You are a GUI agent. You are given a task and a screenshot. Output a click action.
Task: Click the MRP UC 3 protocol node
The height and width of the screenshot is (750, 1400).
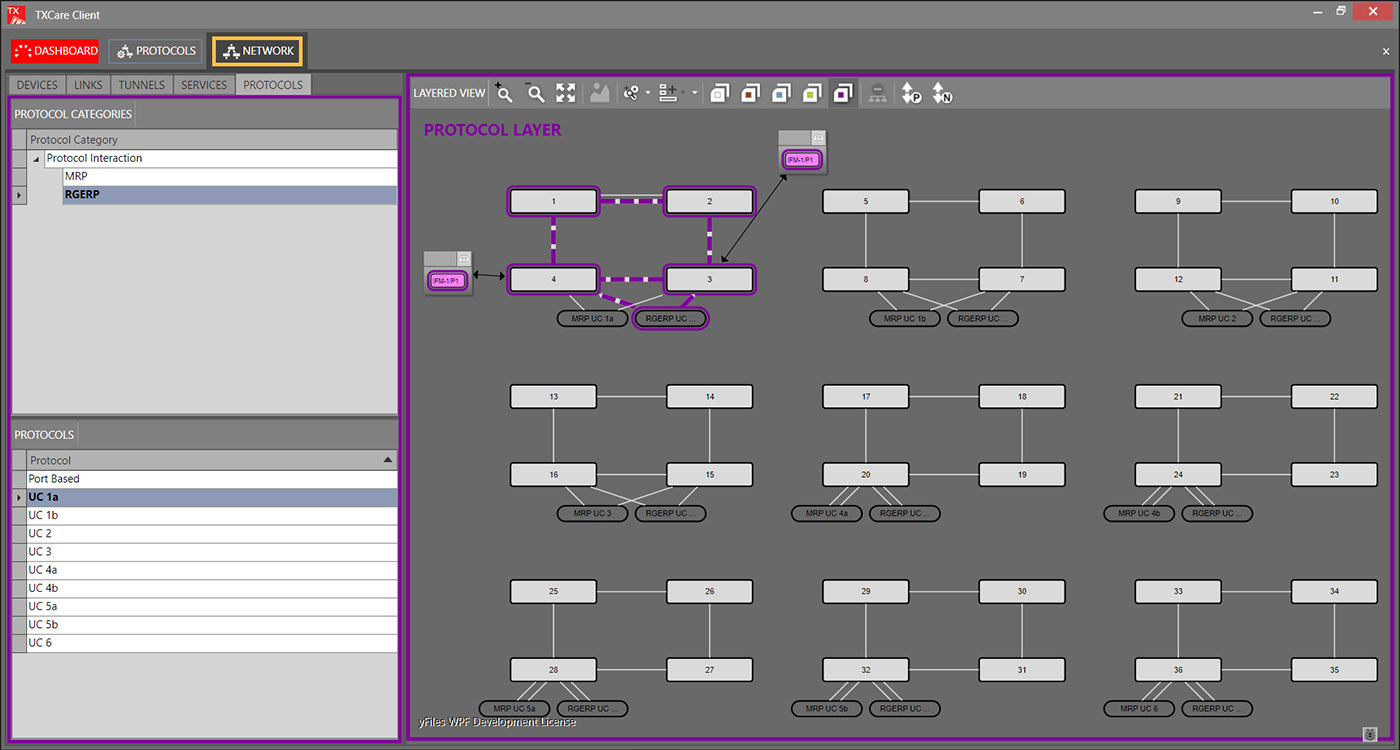tap(593, 513)
